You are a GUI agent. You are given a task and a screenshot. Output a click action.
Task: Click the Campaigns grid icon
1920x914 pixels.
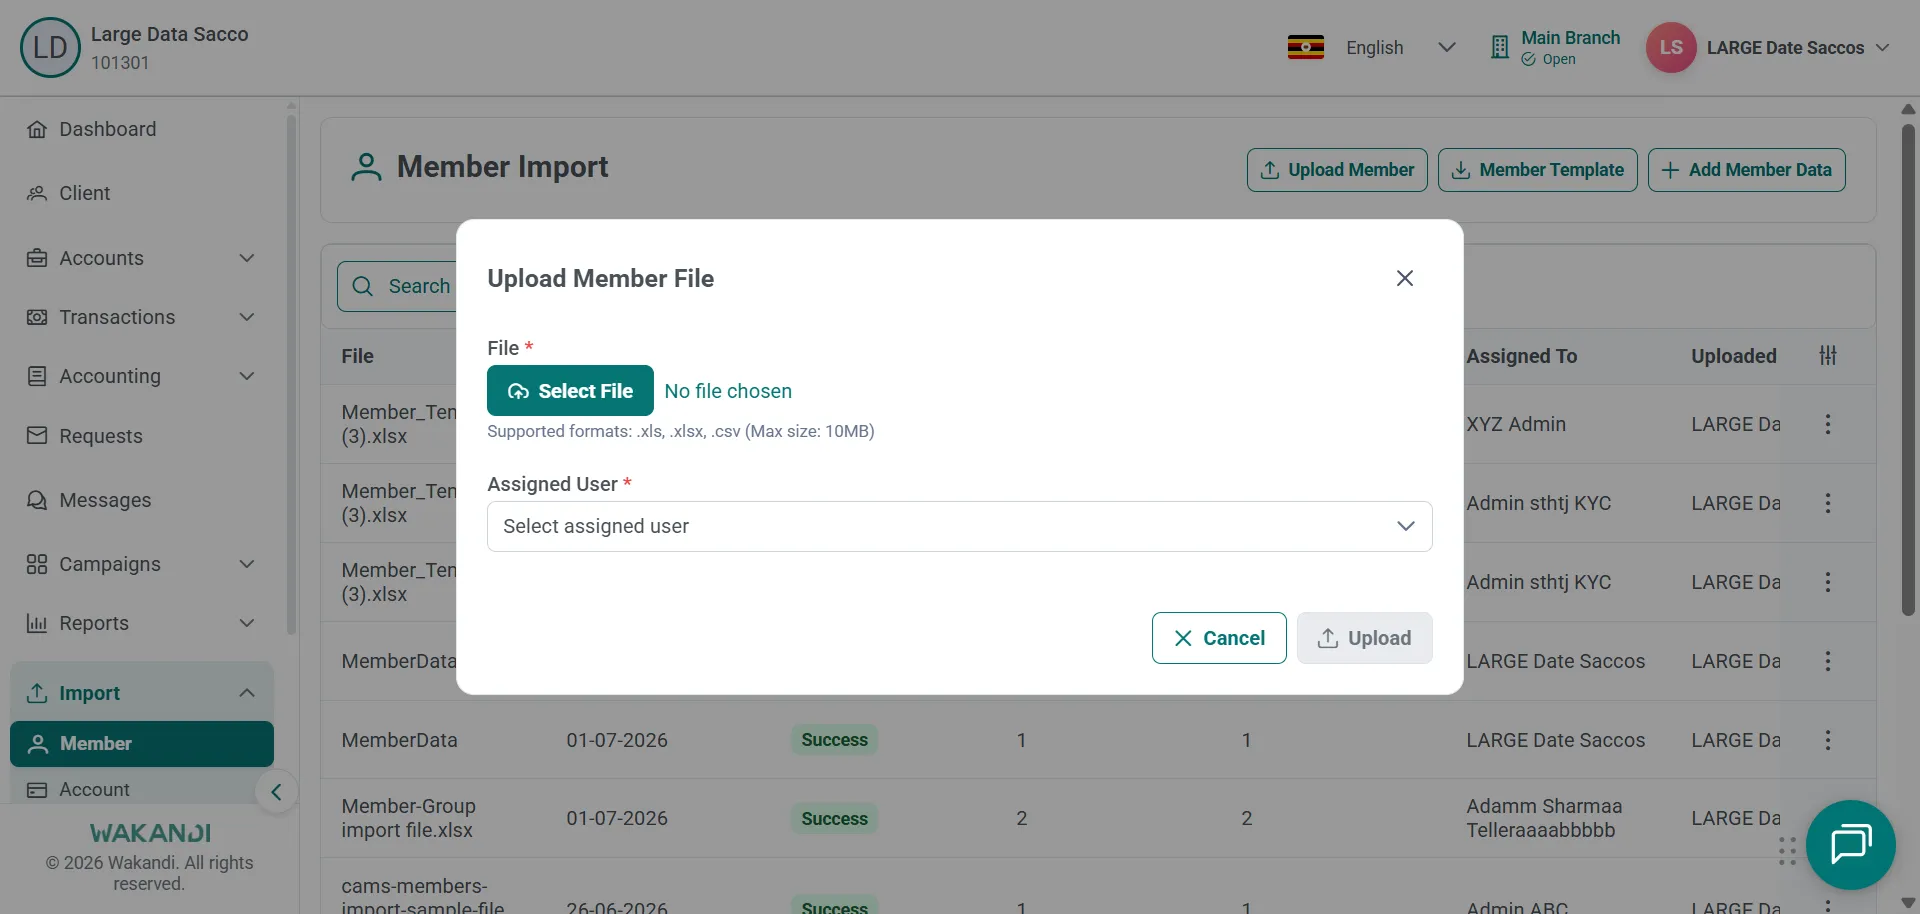coord(37,564)
